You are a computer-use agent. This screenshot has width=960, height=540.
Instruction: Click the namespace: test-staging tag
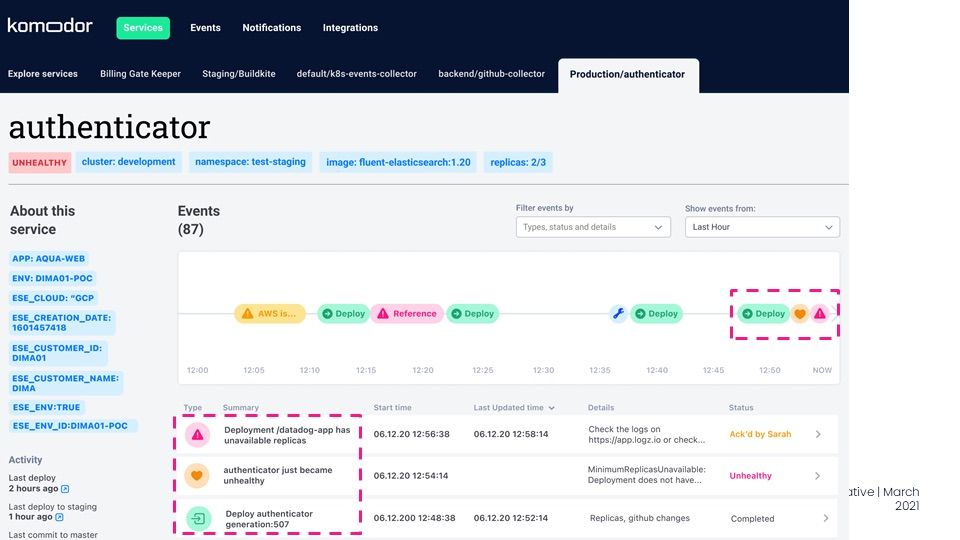pos(250,162)
